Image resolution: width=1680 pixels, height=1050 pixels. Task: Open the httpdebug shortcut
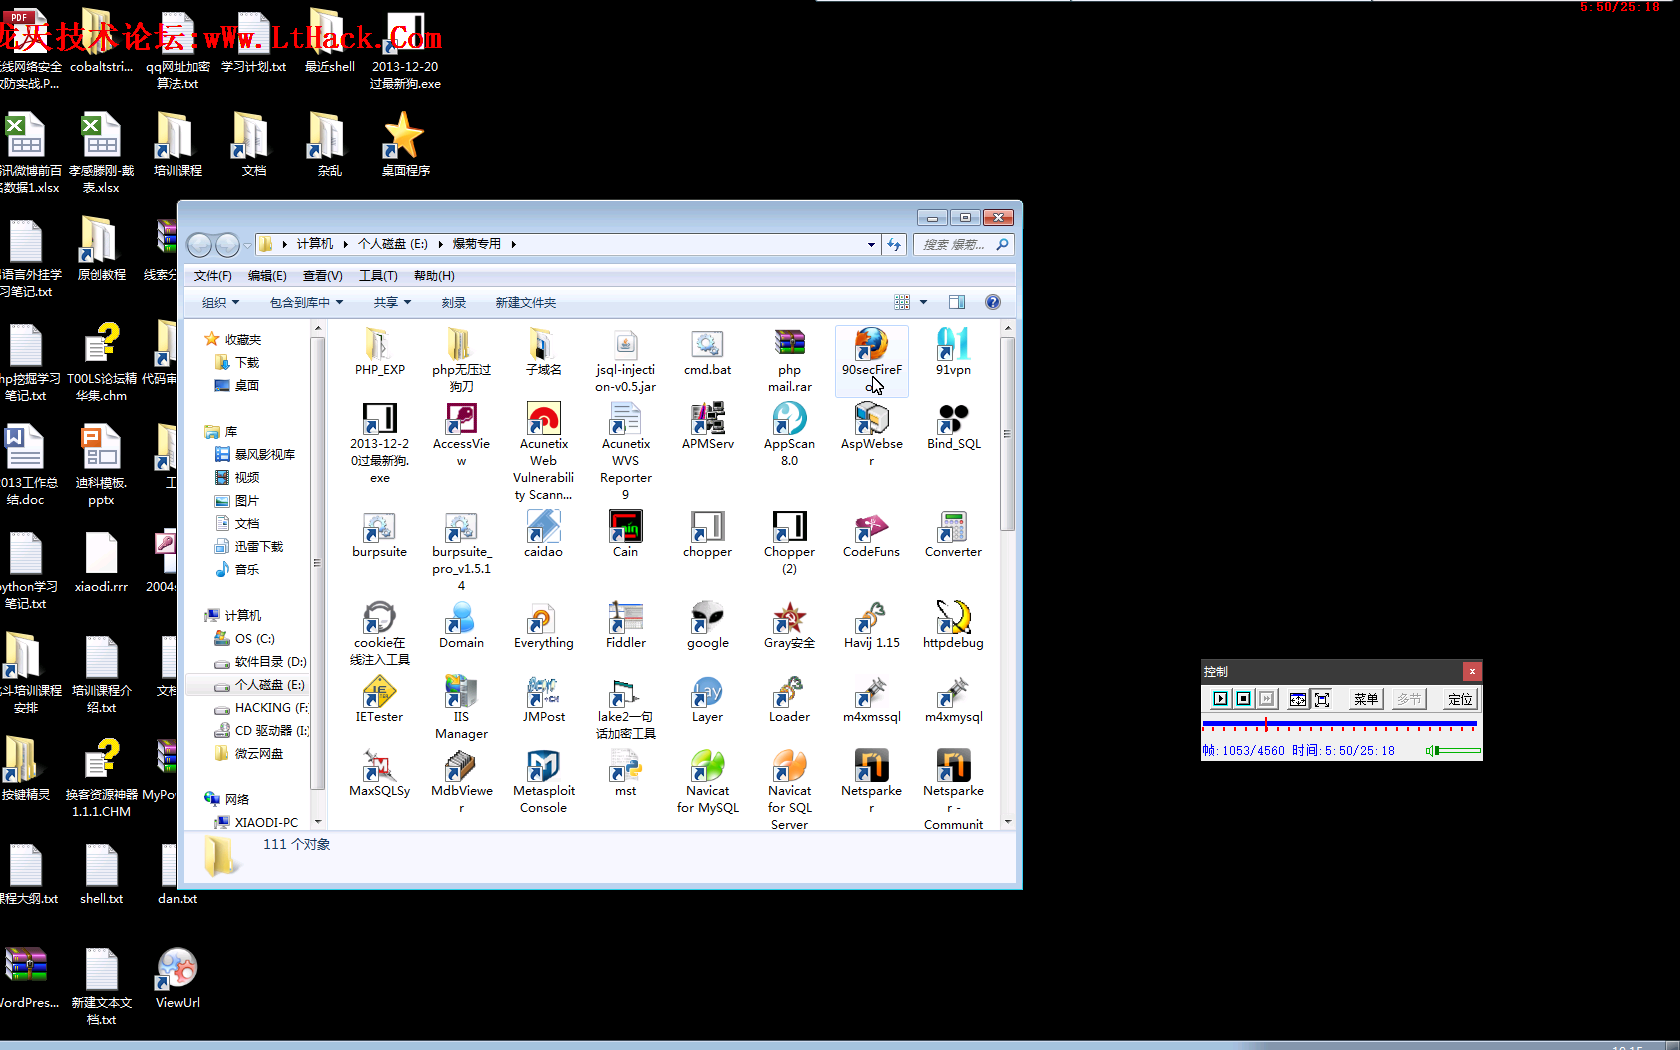coord(953,626)
